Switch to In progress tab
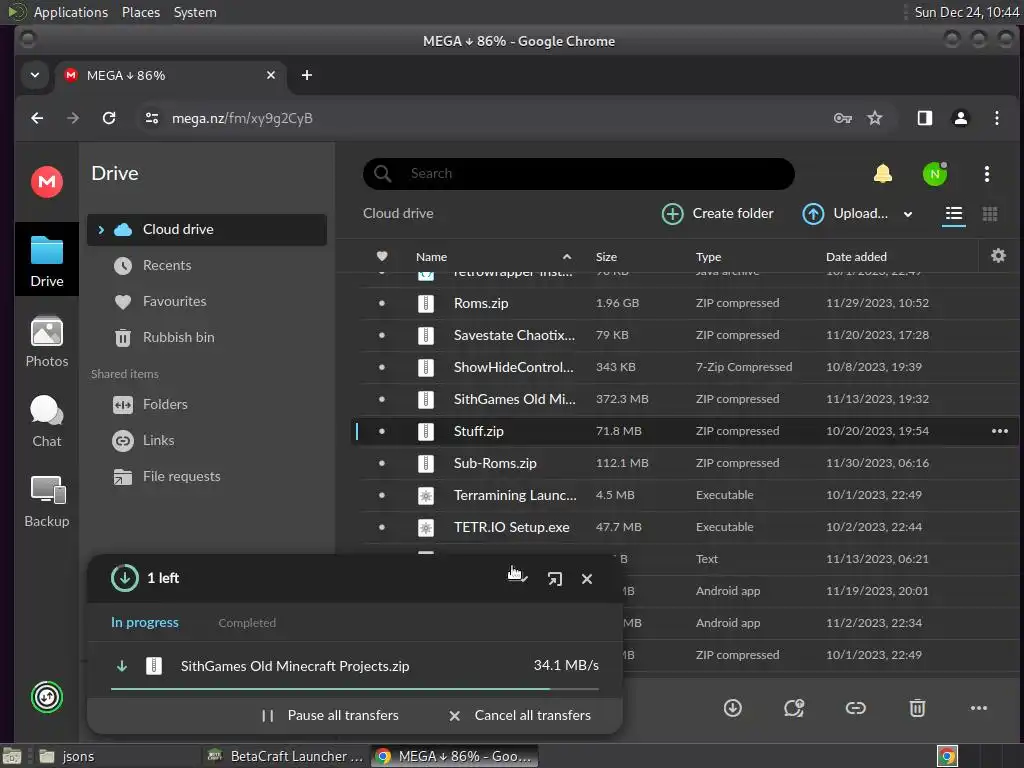This screenshot has width=1024, height=768. (x=144, y=622)
